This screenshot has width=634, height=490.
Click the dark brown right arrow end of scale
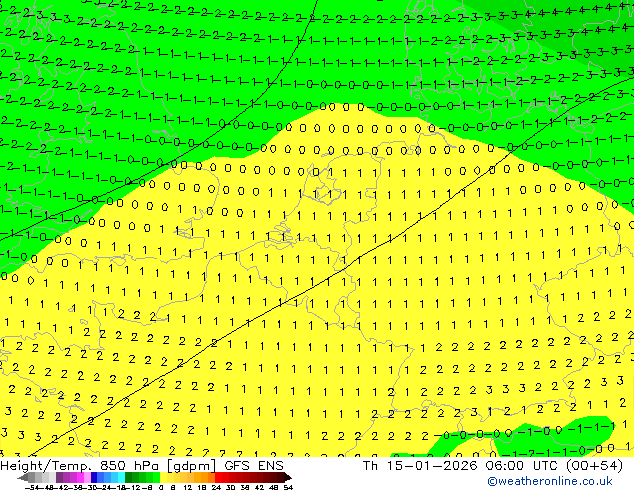point(288,477)
